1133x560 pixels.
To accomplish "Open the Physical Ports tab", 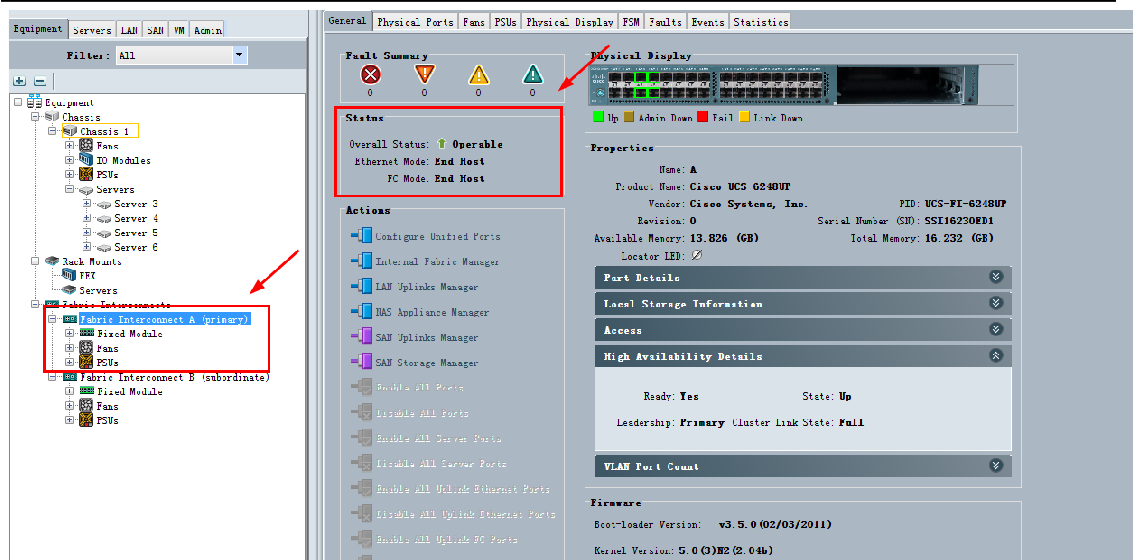I will click(x=415, y=22).
